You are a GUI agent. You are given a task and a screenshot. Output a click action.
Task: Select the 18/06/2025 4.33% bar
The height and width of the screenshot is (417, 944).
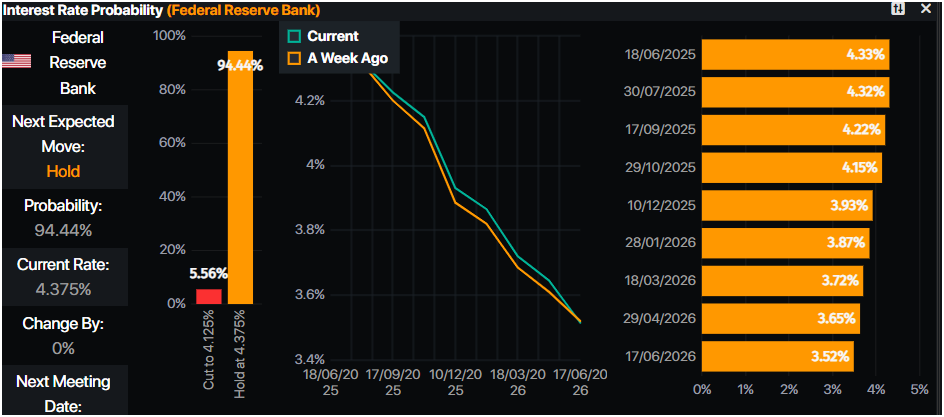795,55
